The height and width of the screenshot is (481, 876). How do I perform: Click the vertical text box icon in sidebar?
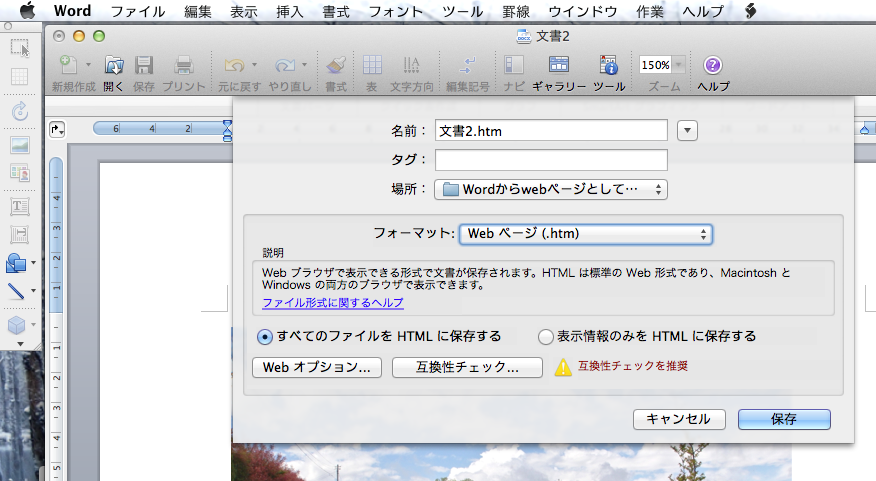pos(20,235)
